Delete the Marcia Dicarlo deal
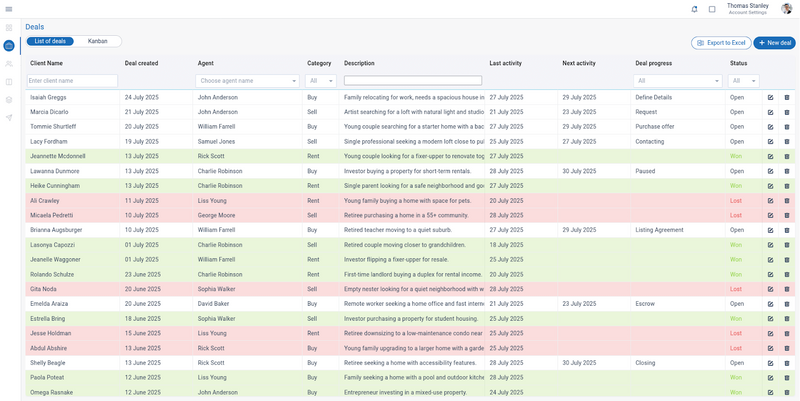Viewport: 800px width, 401px height. [786, 112]
